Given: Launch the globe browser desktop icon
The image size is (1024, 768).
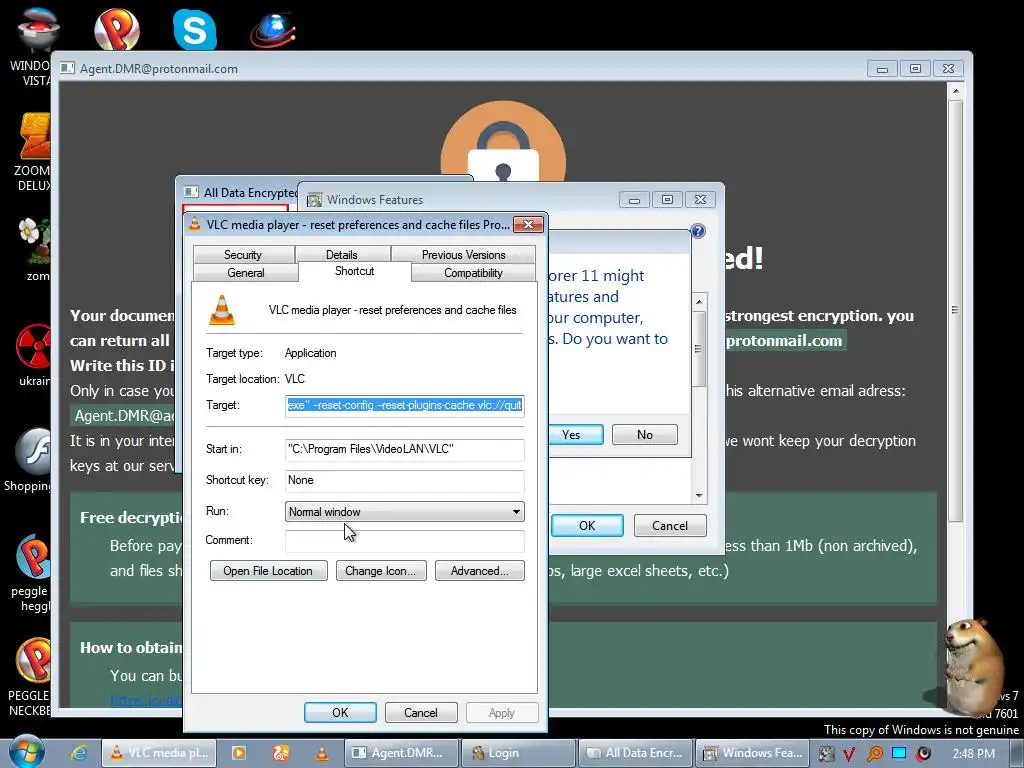Looking at the screenshot, I should pos(273,30).
